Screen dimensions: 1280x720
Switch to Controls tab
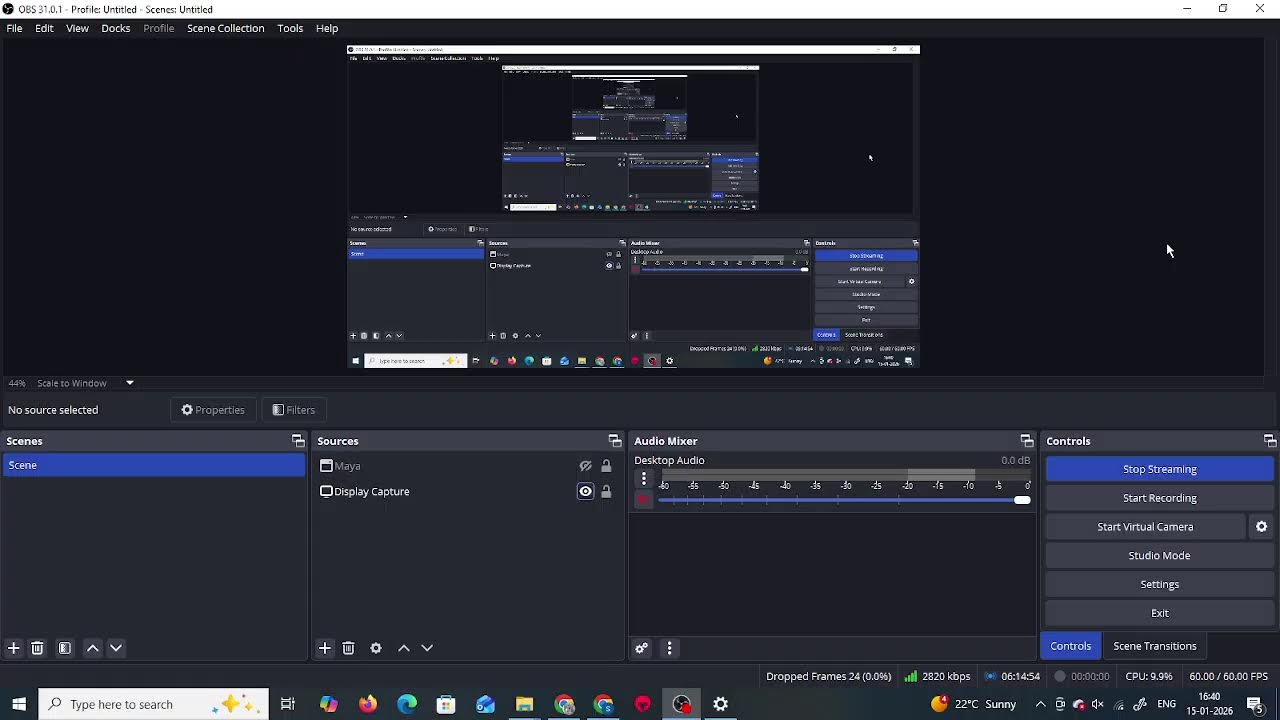[x=1071, y=646]
